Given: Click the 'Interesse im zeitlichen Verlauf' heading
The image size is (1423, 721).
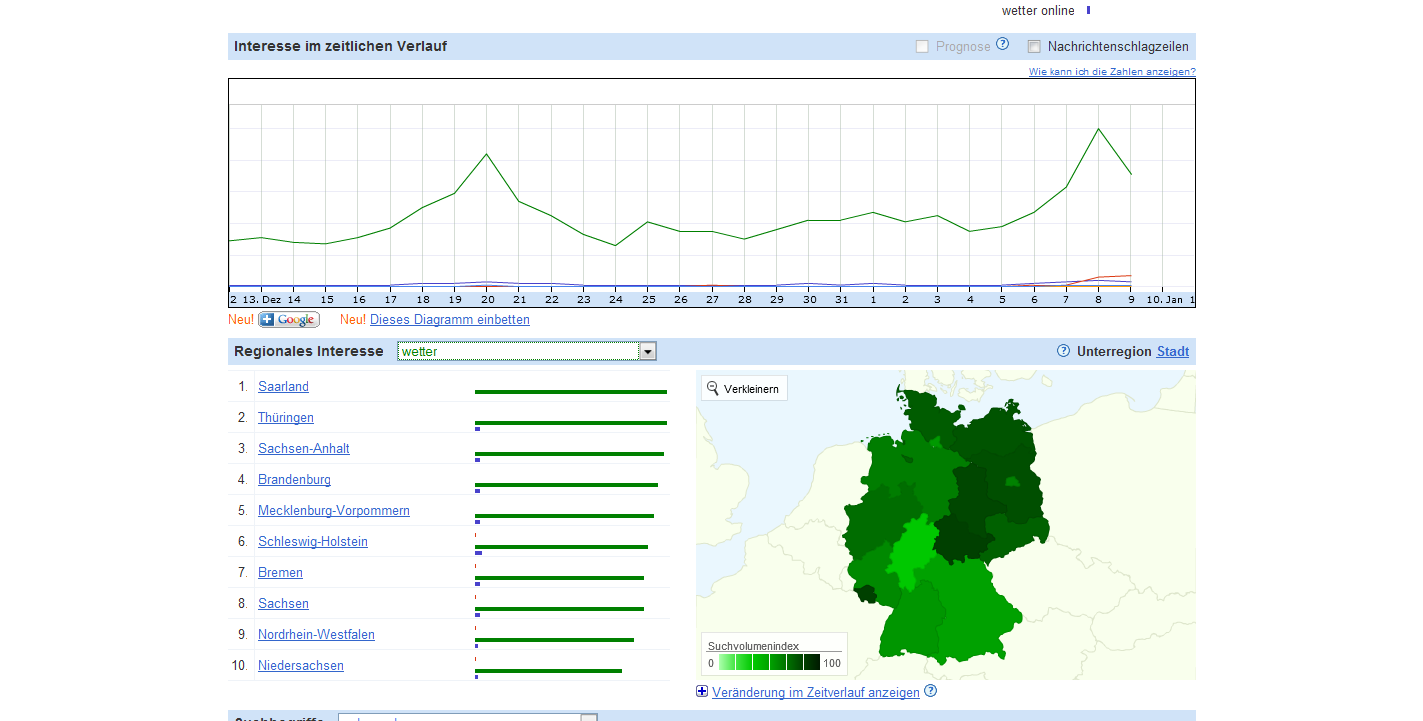Looking at the screenshot, I should (x=340, y=46).
